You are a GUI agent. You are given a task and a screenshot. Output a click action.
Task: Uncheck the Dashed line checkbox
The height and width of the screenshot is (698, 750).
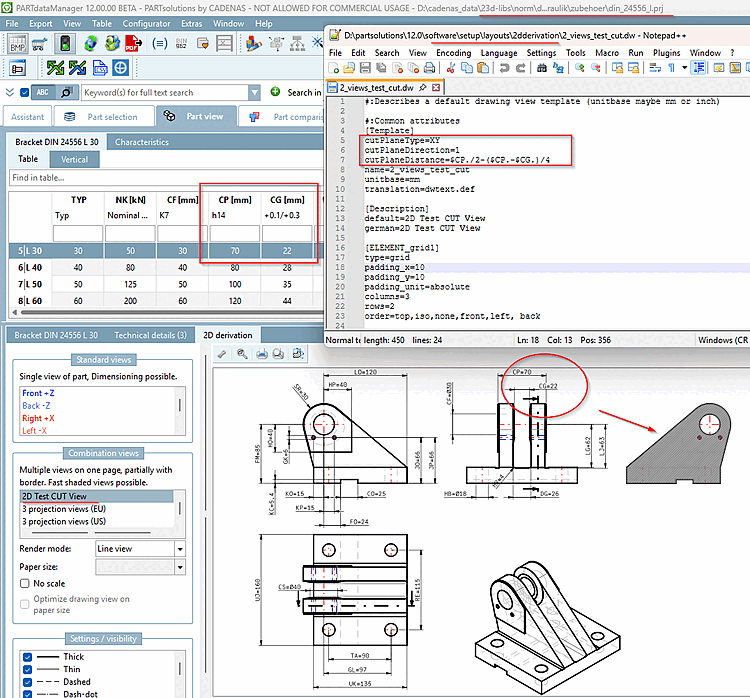[x=27, y=682]
